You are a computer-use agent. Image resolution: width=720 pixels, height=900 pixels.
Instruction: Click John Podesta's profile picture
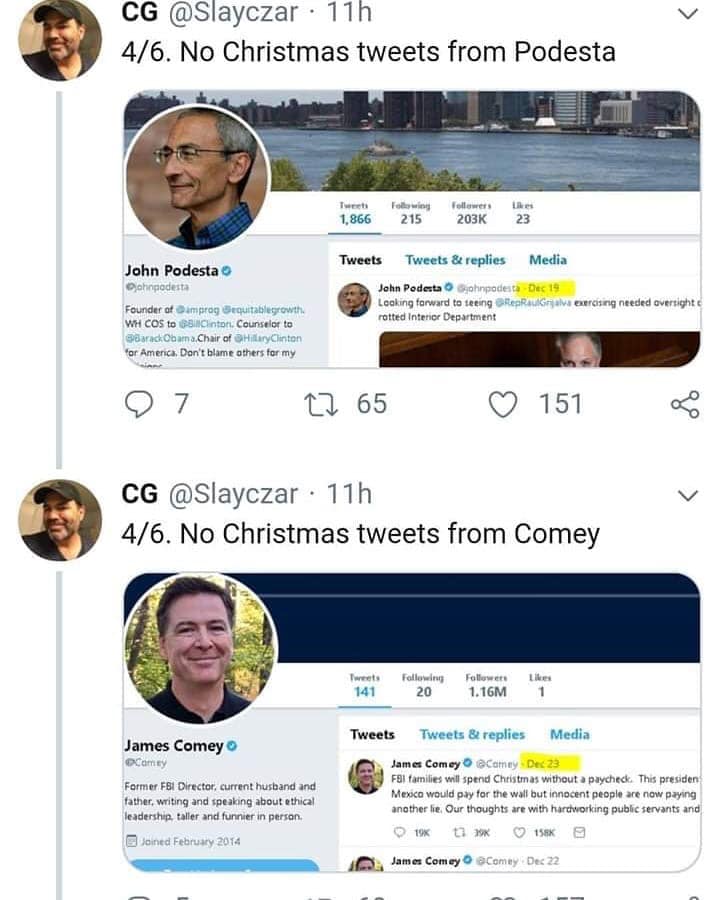(x=196, y=176)
